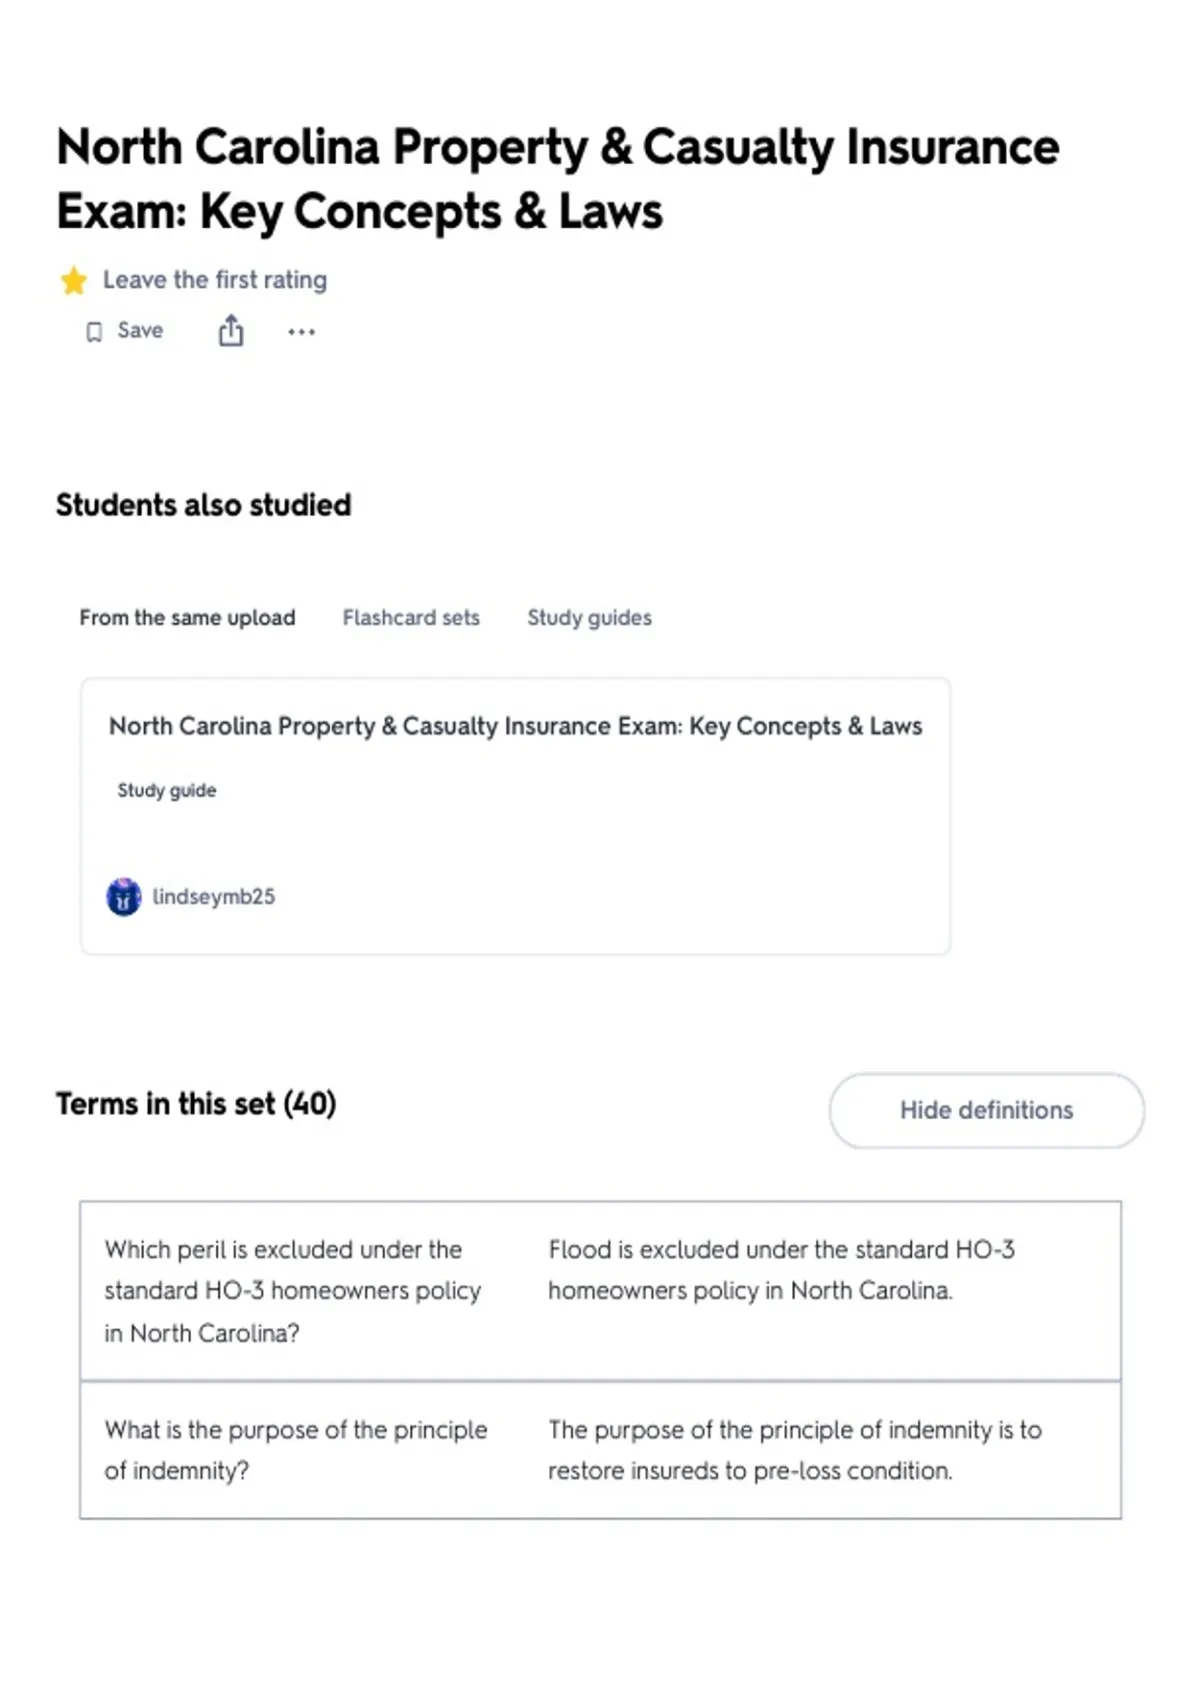The height and width of the screenshot is (1700, 1200).
Task: Toggle the Hide definitions button
Action: [986, 1110]
